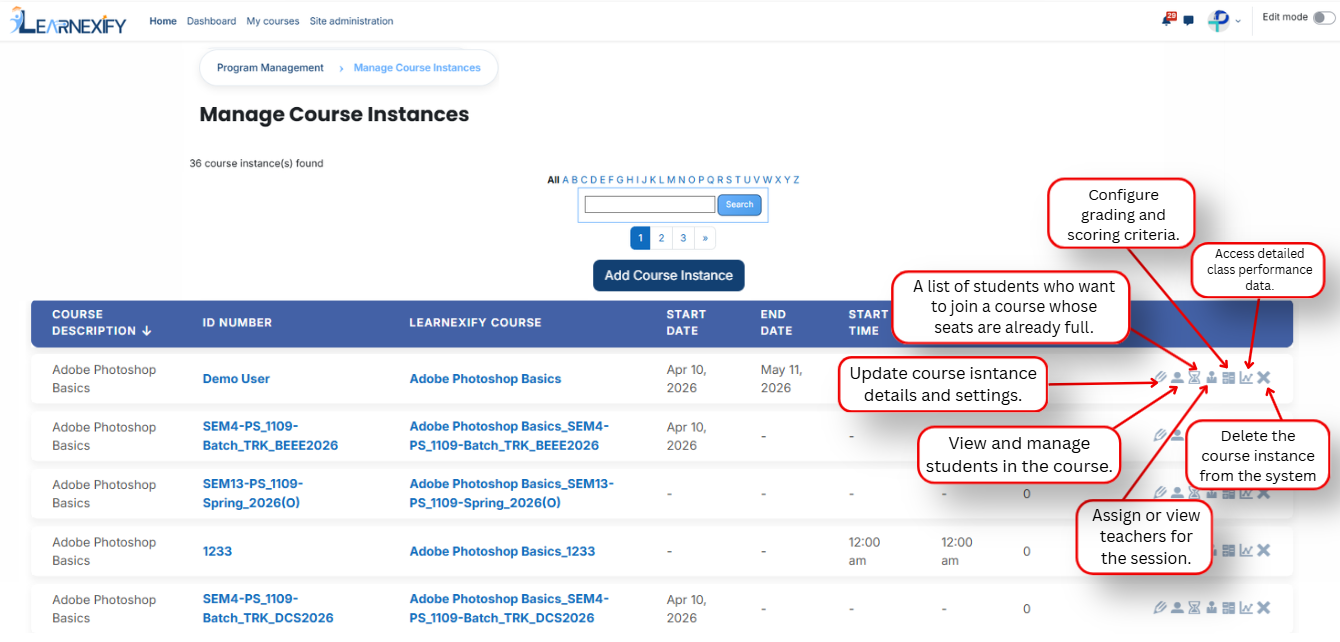Click the Search button
This screenshot has height=642, width=1340.
pyautogui.click(x=740, y=205)
